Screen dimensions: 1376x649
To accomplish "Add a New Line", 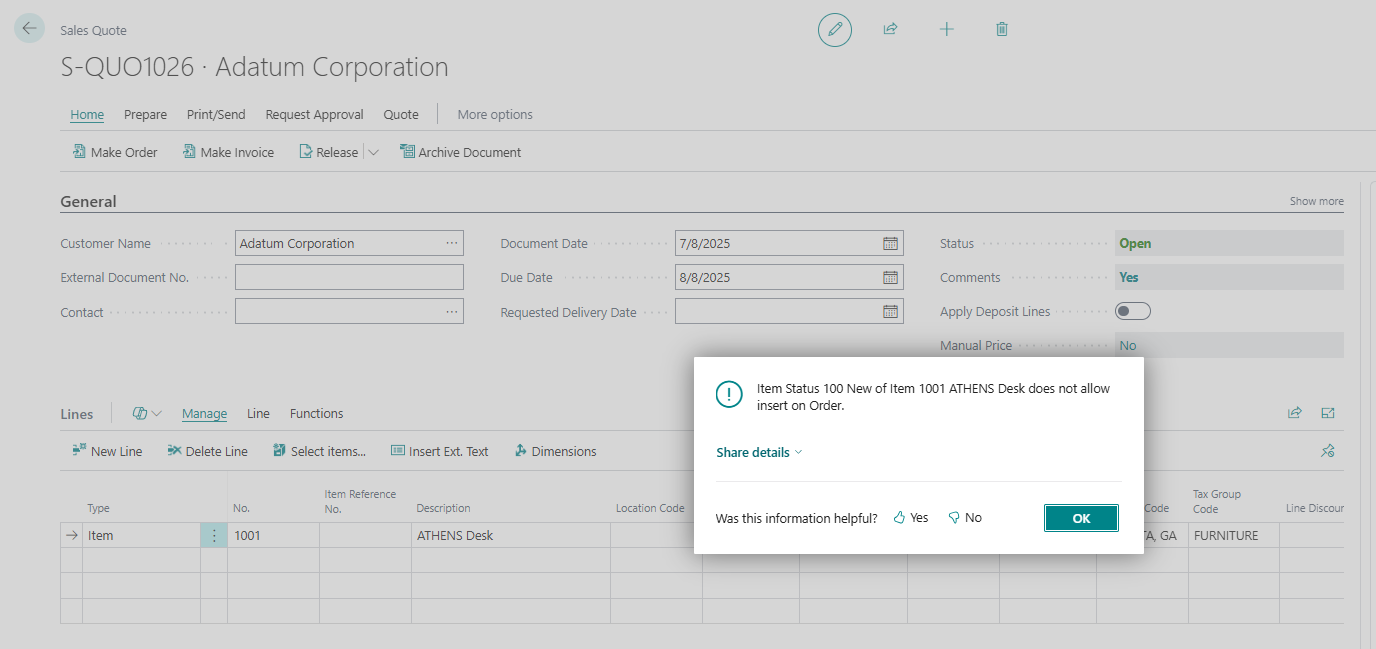I will pos(107,451).
